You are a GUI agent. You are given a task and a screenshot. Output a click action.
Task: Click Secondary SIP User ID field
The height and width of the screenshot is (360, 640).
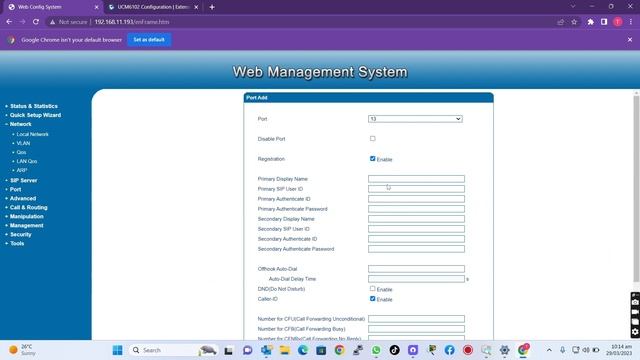[416, 229]
